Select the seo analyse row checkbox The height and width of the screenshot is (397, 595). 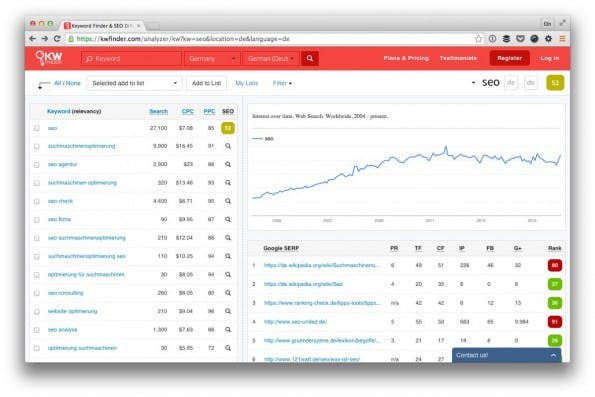click(37, 330)
